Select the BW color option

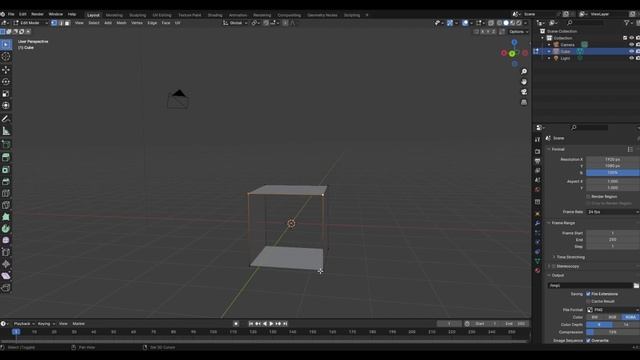pyautogui.click(x=595, y=317)
